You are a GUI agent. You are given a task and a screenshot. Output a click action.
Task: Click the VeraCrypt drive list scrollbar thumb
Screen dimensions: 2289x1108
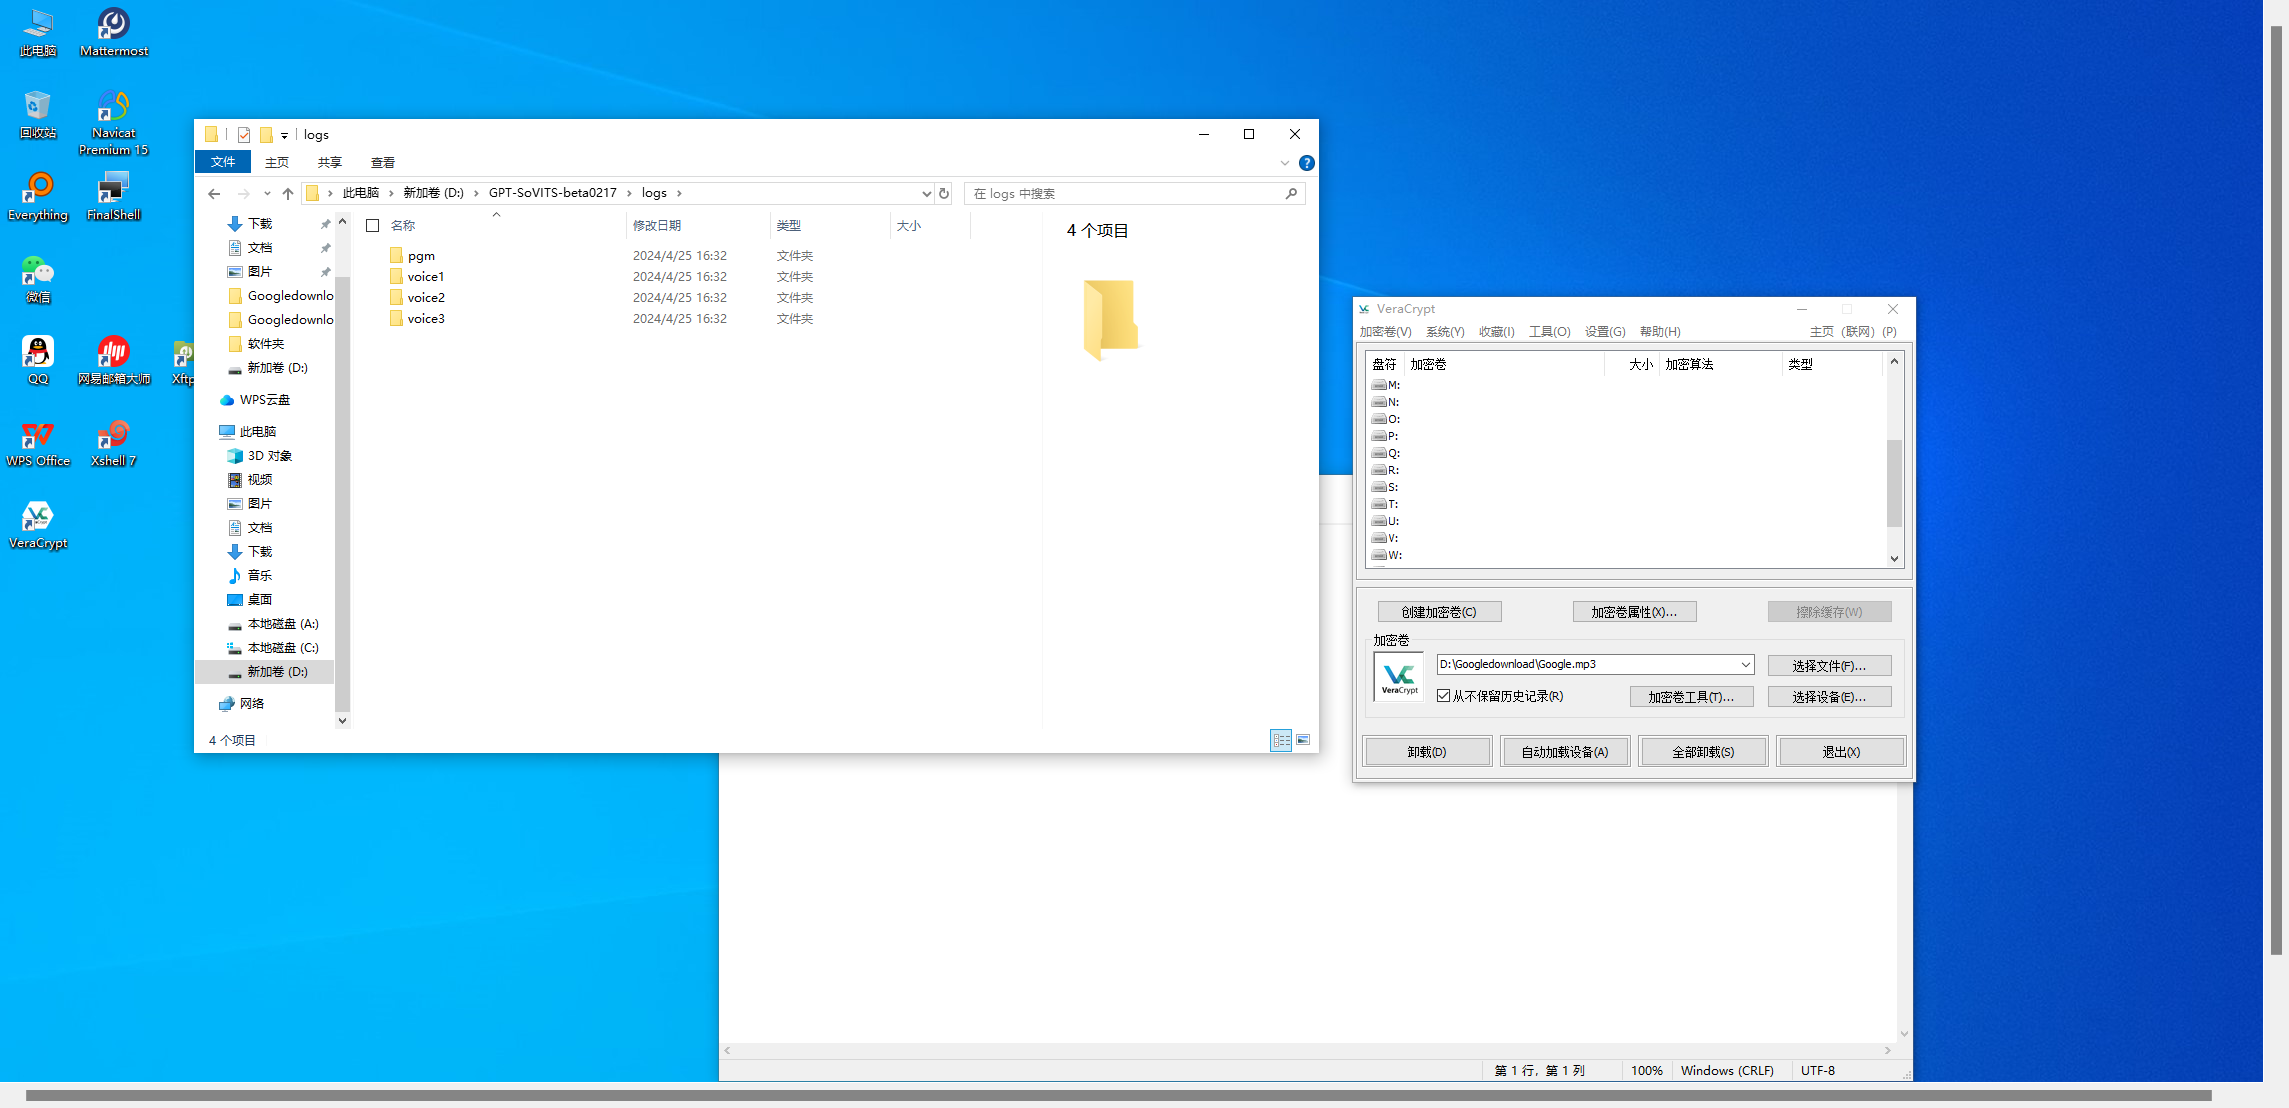[1893, 482]
